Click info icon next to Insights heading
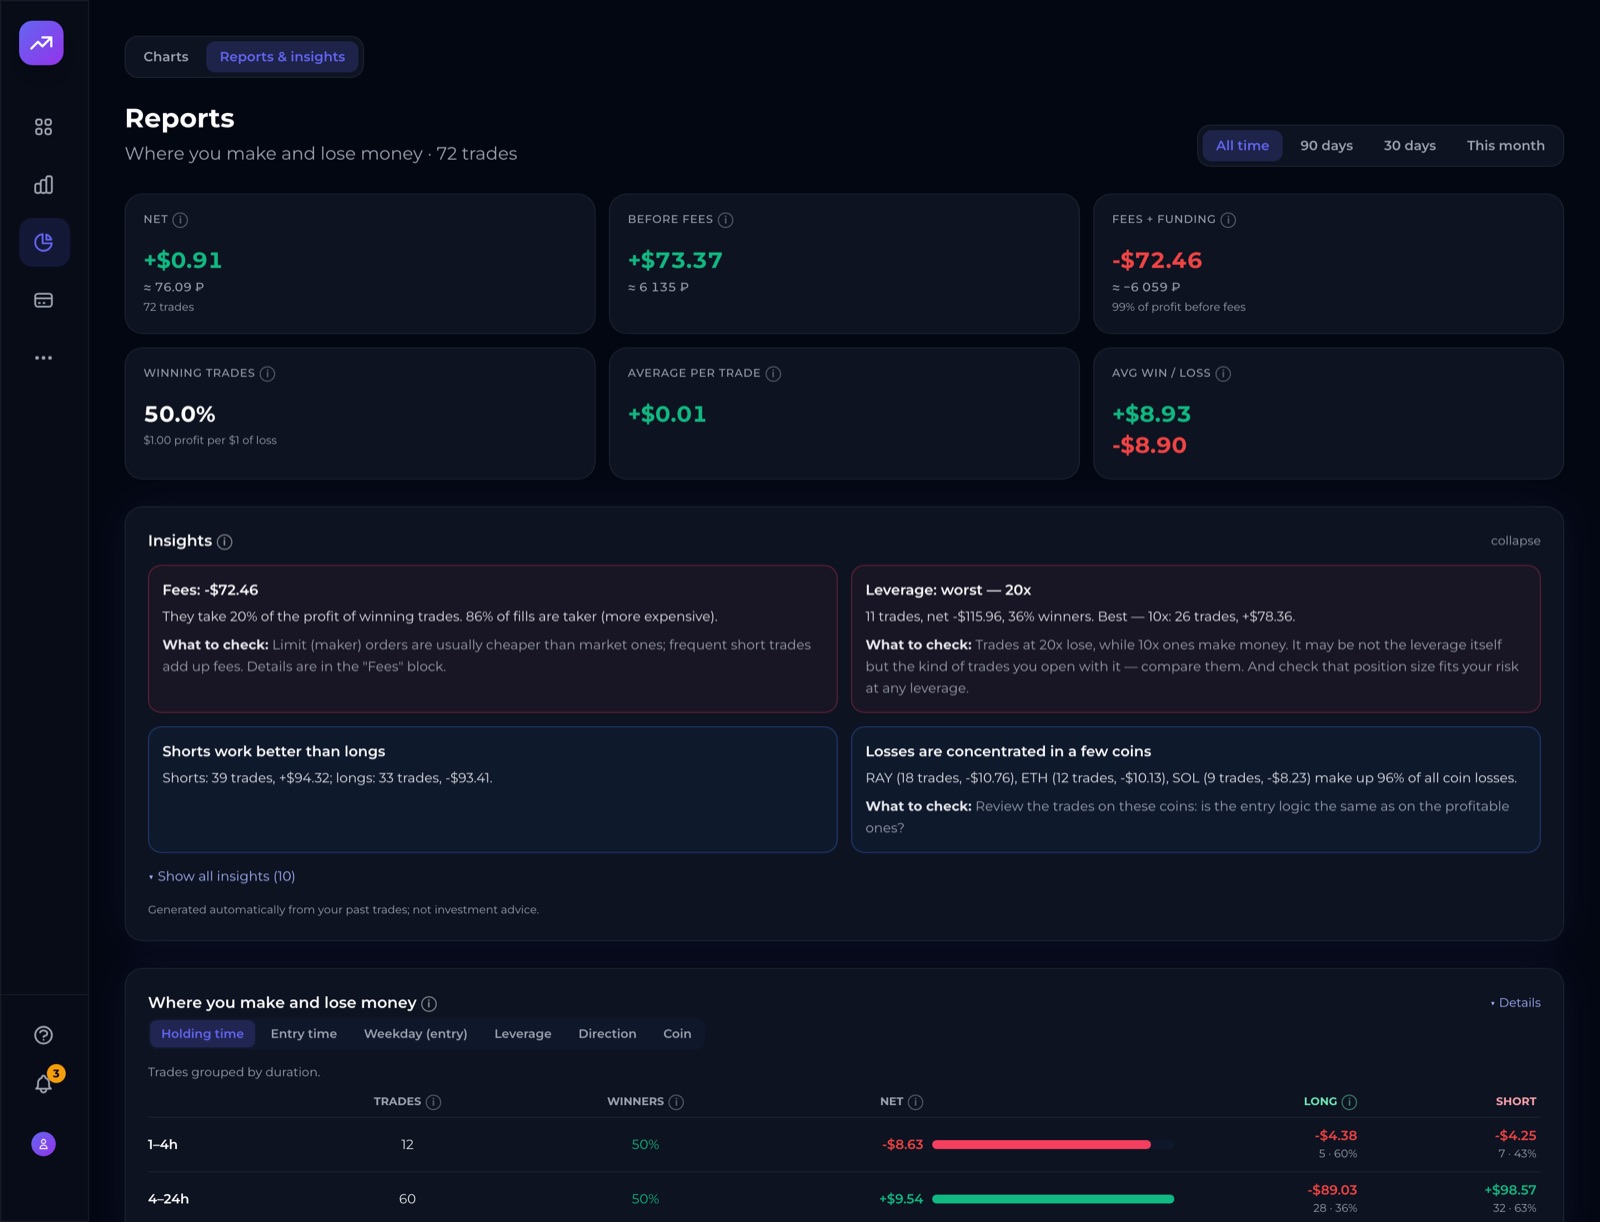Screen dimensions: 1600x1222 (x=225, y=542)
